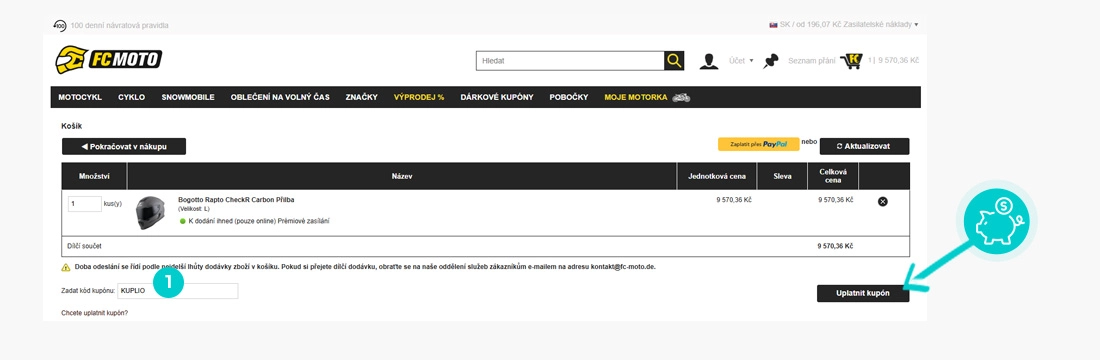
Task: Click the green availability dot
Action: point(182,221)
